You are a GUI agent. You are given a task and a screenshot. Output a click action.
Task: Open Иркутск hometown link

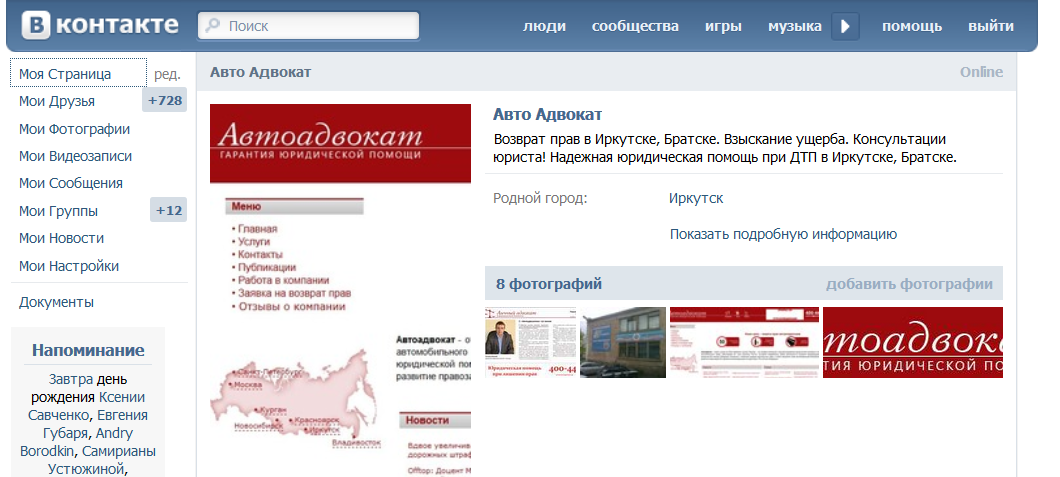[696, 198]
